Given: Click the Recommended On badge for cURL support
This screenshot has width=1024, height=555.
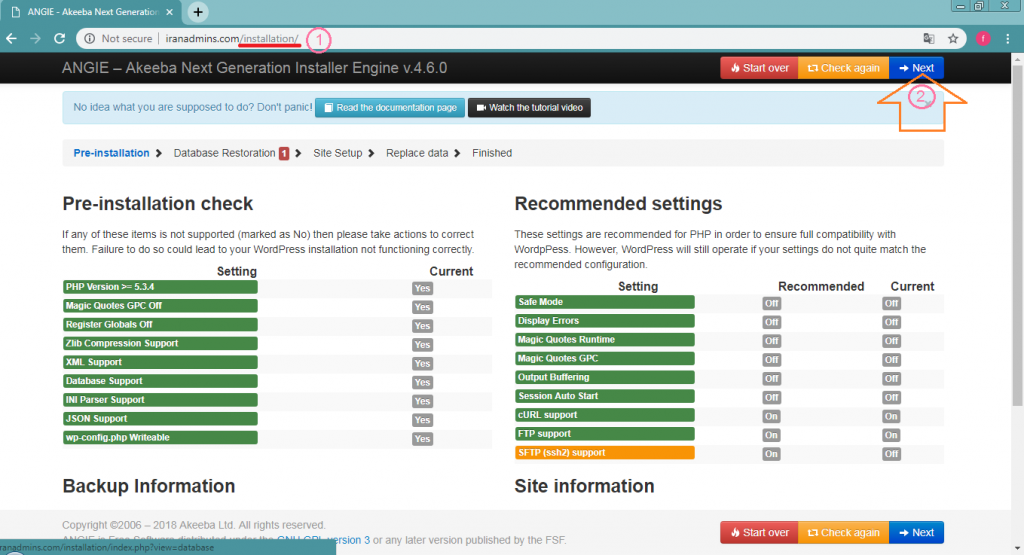Looking at the screenshot, I should (x=771, y=416).
